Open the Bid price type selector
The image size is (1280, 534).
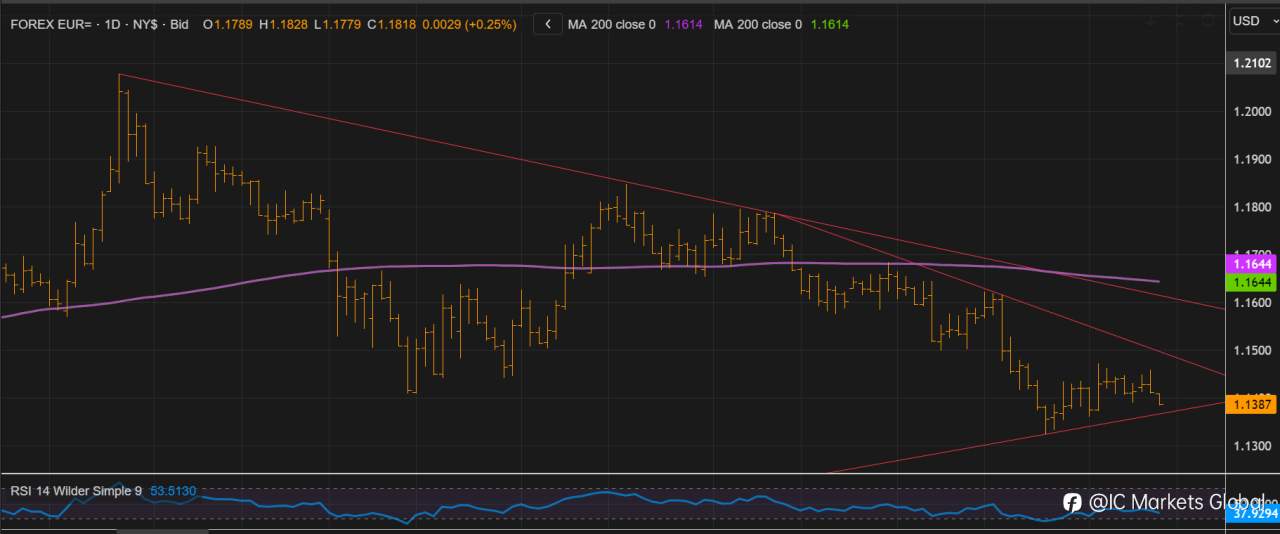tap(179, 24)
